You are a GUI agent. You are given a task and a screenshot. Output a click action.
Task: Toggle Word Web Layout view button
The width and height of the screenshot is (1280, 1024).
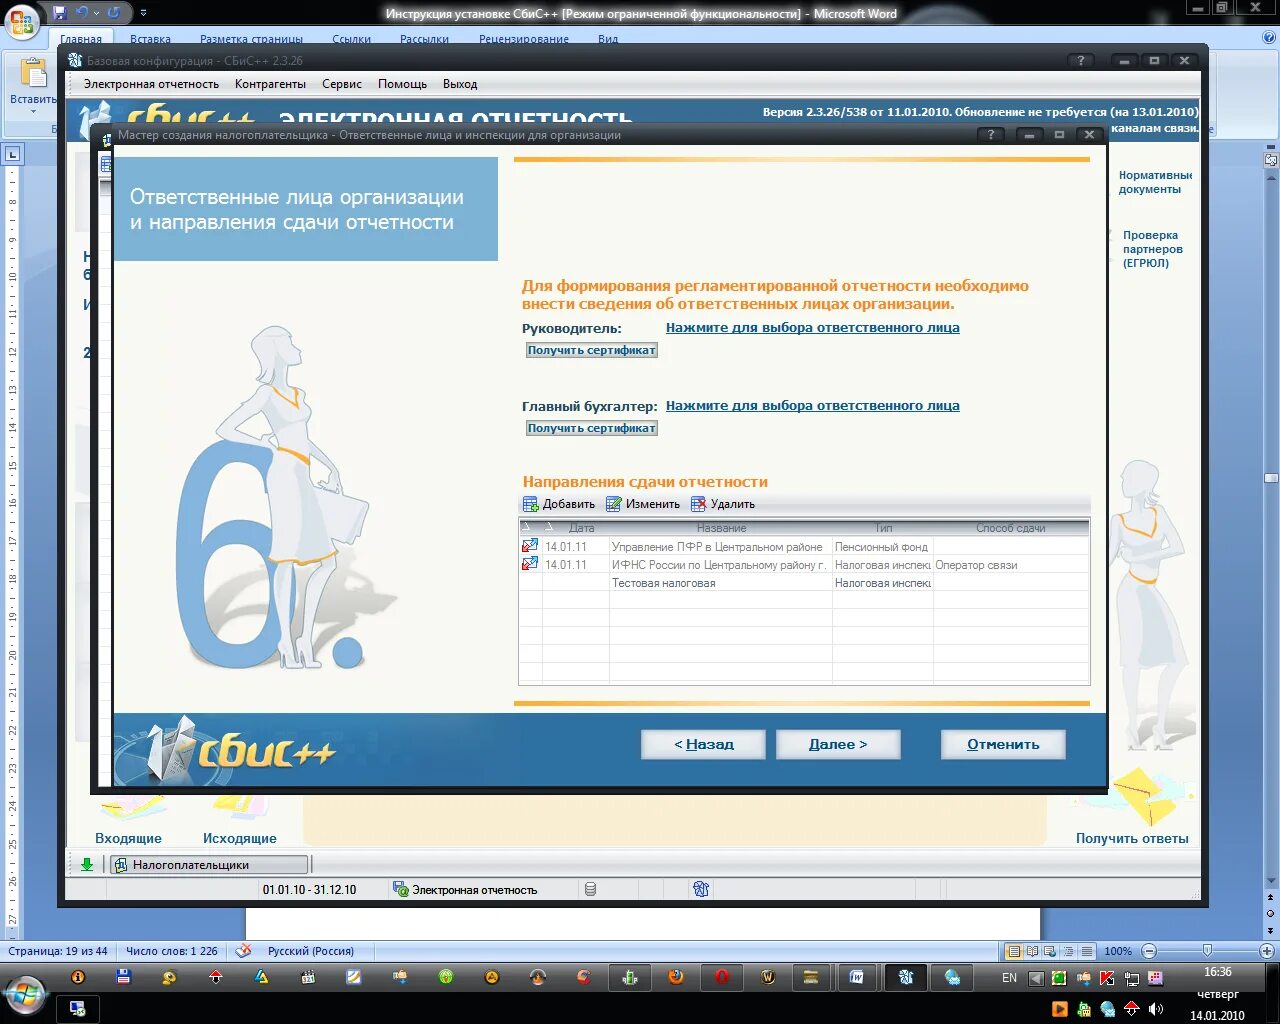pos(1050,951)
